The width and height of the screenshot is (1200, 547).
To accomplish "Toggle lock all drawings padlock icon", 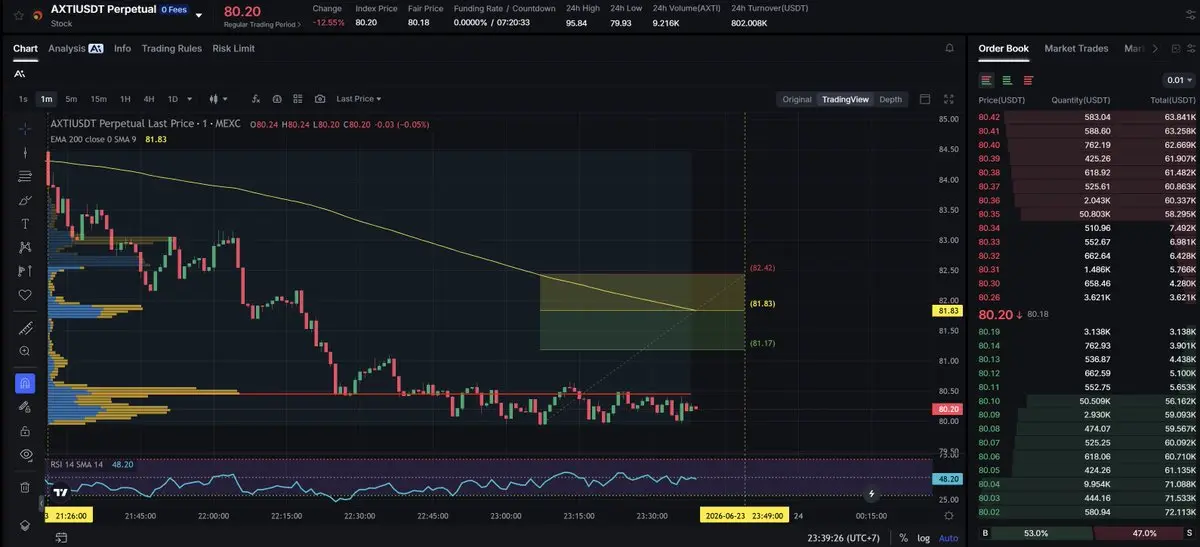I will pos(25,430).
